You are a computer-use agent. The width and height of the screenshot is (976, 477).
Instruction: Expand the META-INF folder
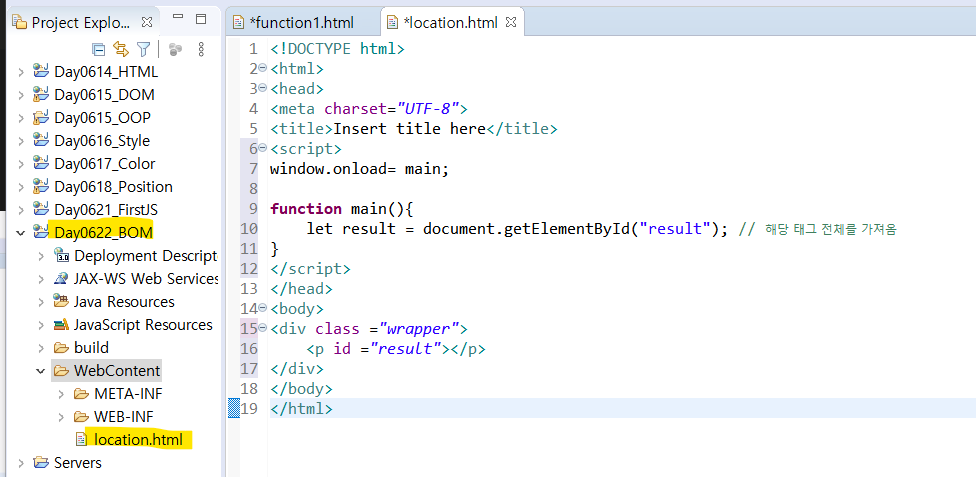[61, 394]
